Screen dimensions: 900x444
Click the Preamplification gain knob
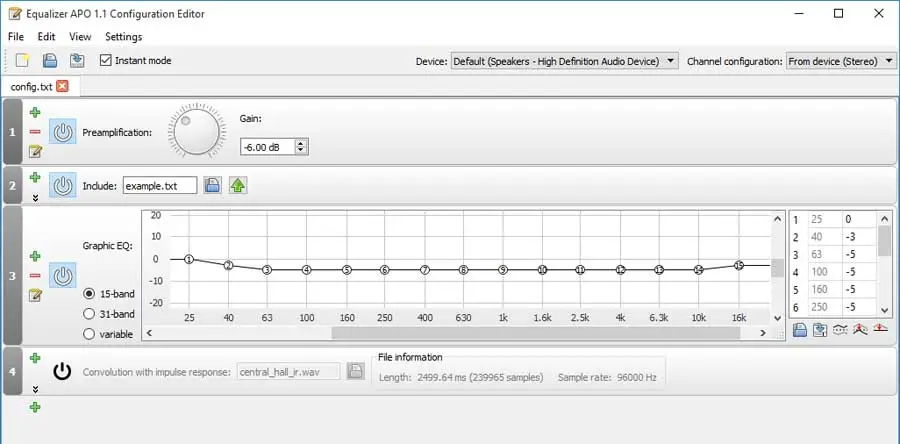point(196,130)
